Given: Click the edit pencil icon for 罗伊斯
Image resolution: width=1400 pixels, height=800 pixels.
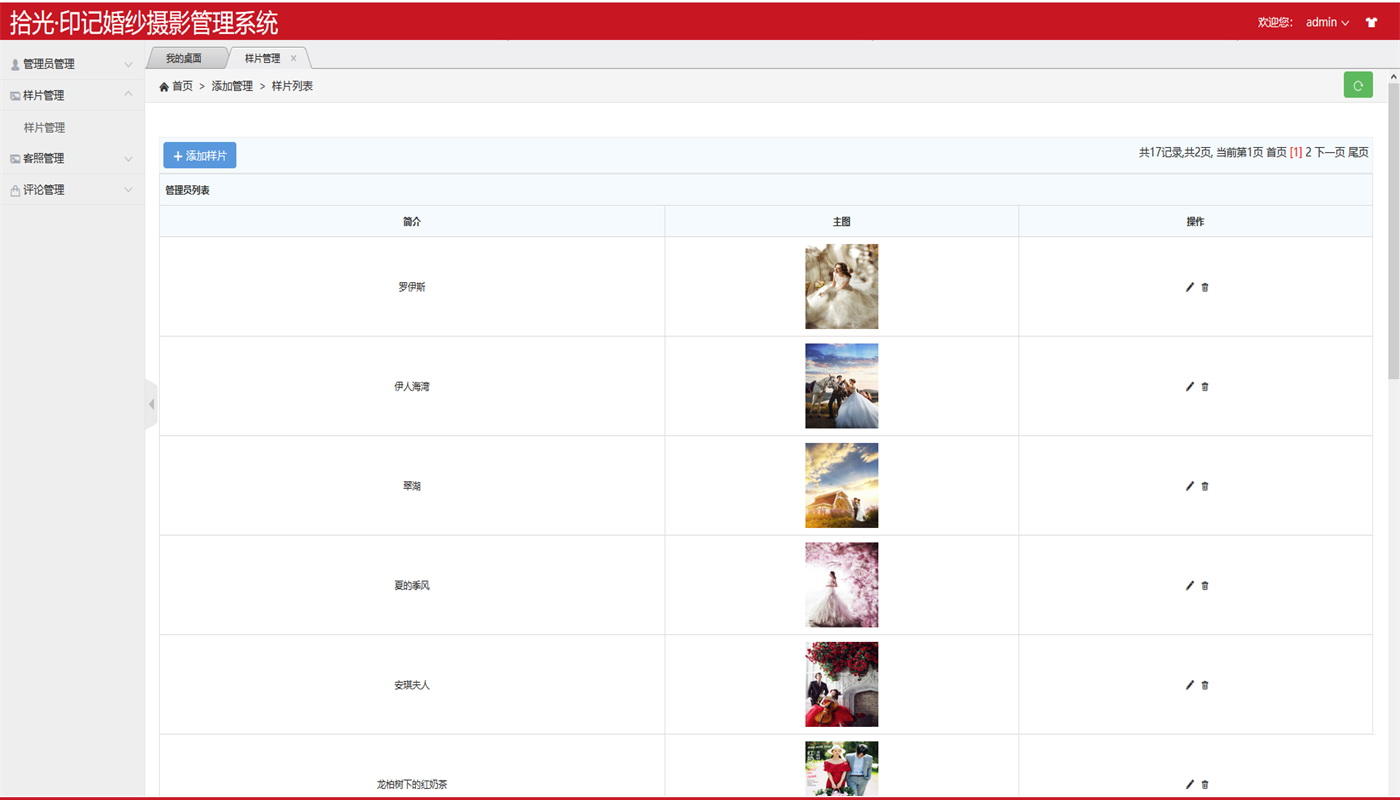Looking at the screenshot, I should pos(1189,287).
